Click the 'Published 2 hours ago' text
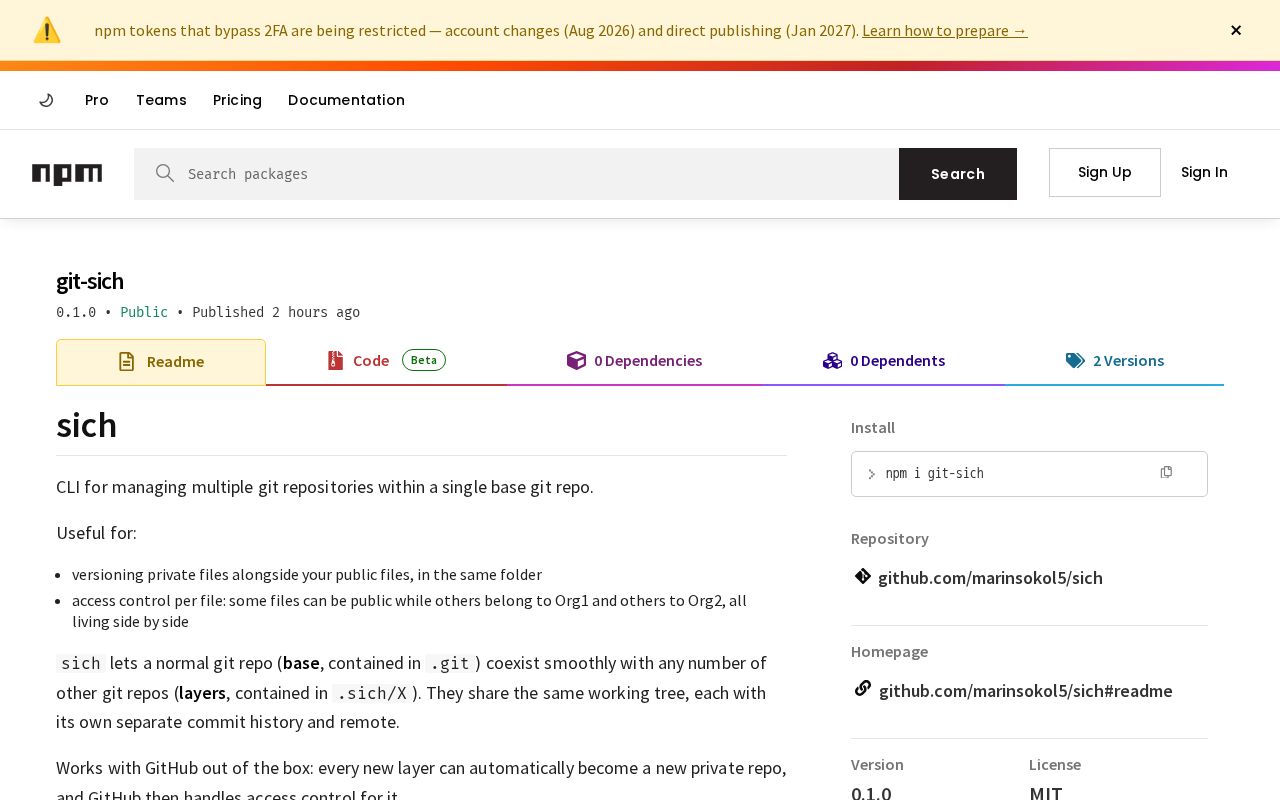Screen dimensions: 1280x800 276,312
